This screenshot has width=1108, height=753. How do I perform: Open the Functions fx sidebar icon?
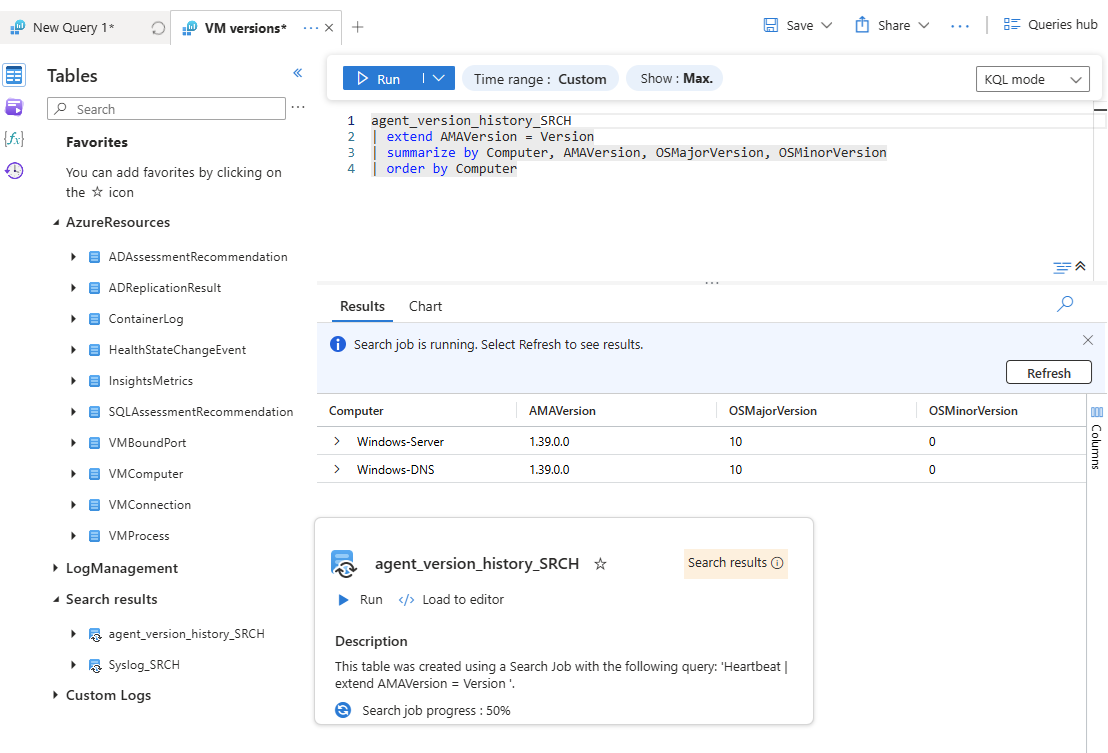(x=14, y=138)
